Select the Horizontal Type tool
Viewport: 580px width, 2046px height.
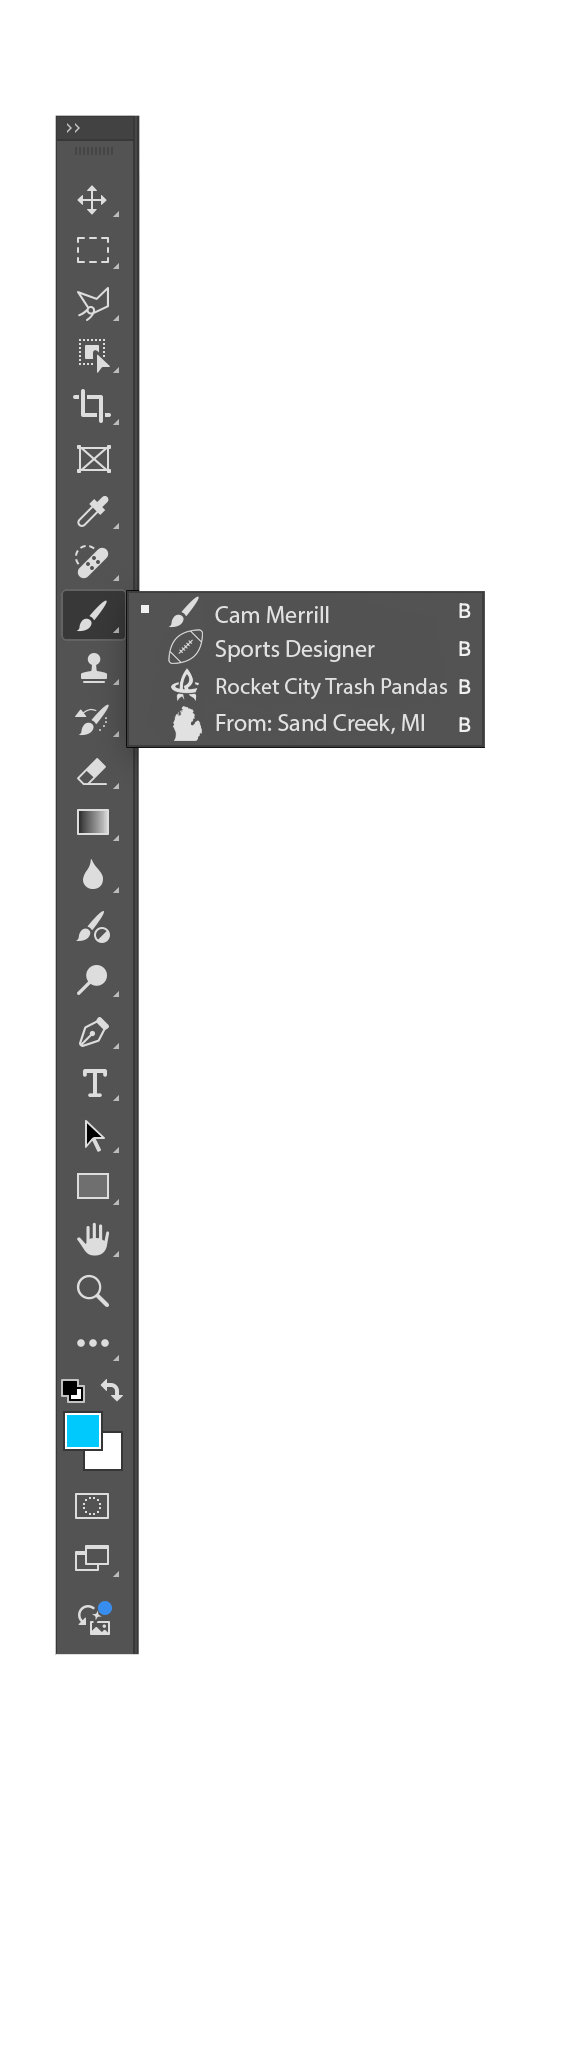pos(94,1083)
